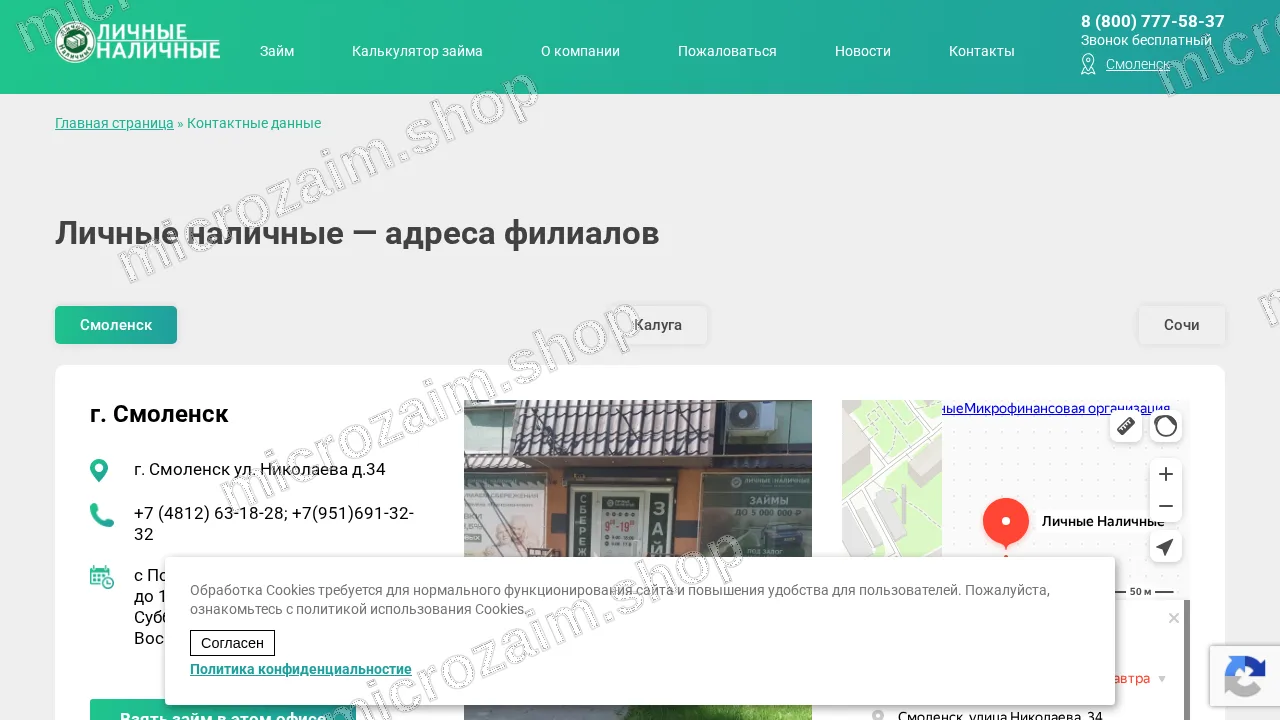Change the city via the Смоленск link
Viewport: 1280px width, 720px height.
point(1138,64)
